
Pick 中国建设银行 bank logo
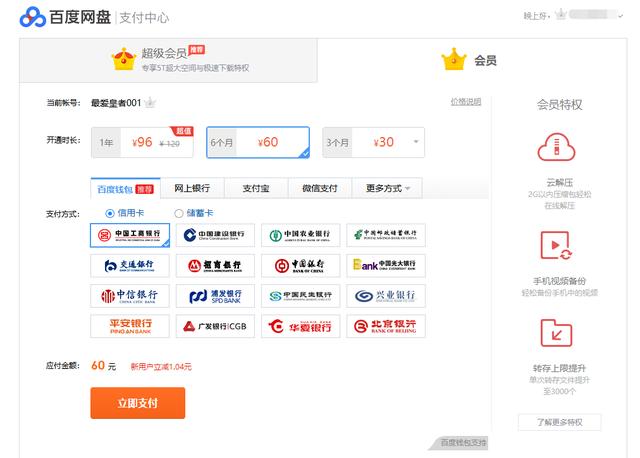click(215, 235)
